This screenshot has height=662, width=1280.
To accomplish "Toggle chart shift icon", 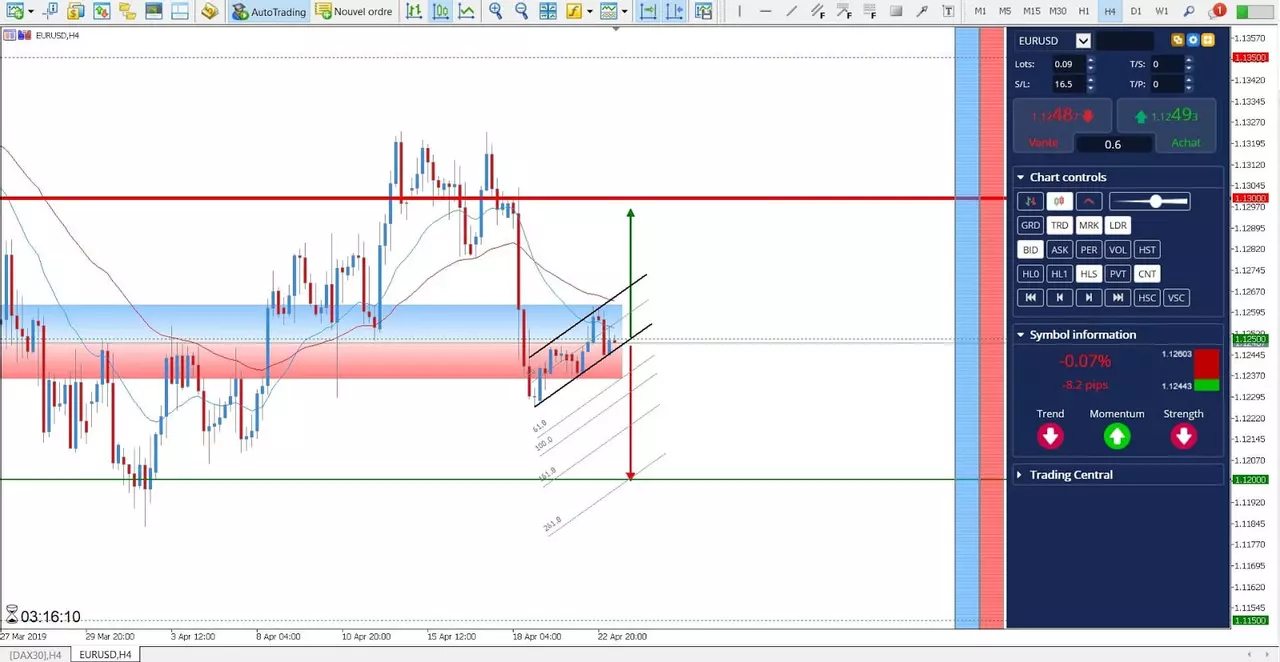I will tap(675, 11).
